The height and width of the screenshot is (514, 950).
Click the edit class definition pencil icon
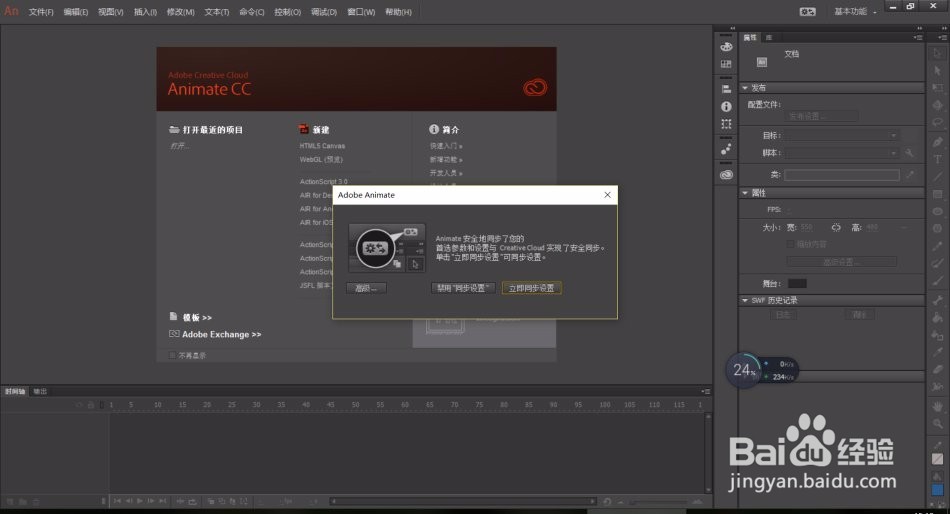[909, 175]
